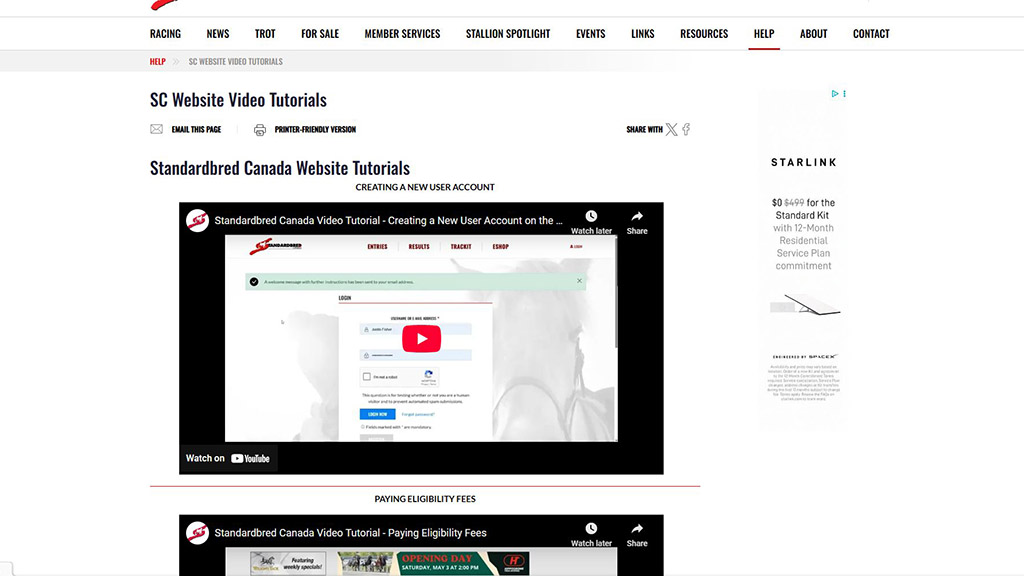Click Share on the Eligibility Fees video
The width and height of the screenshot is (1024, 576).
tap(637, 534)
